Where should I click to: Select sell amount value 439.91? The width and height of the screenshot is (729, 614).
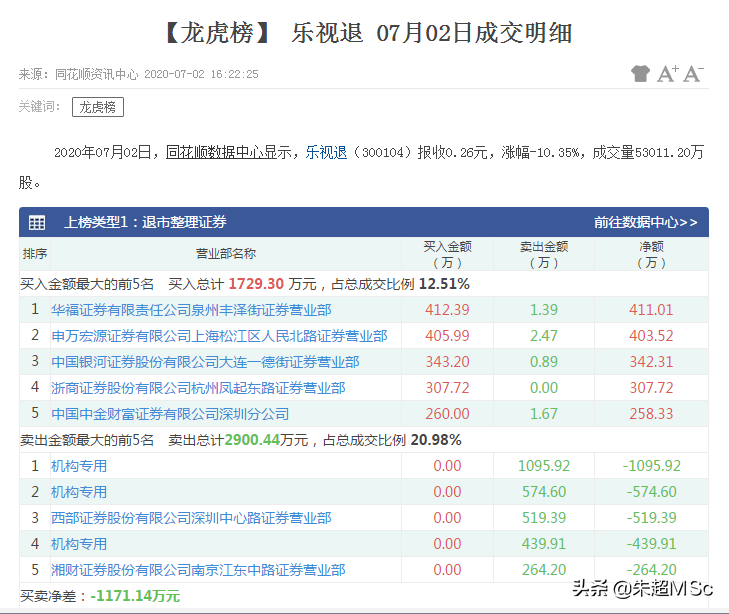(544, 544)
